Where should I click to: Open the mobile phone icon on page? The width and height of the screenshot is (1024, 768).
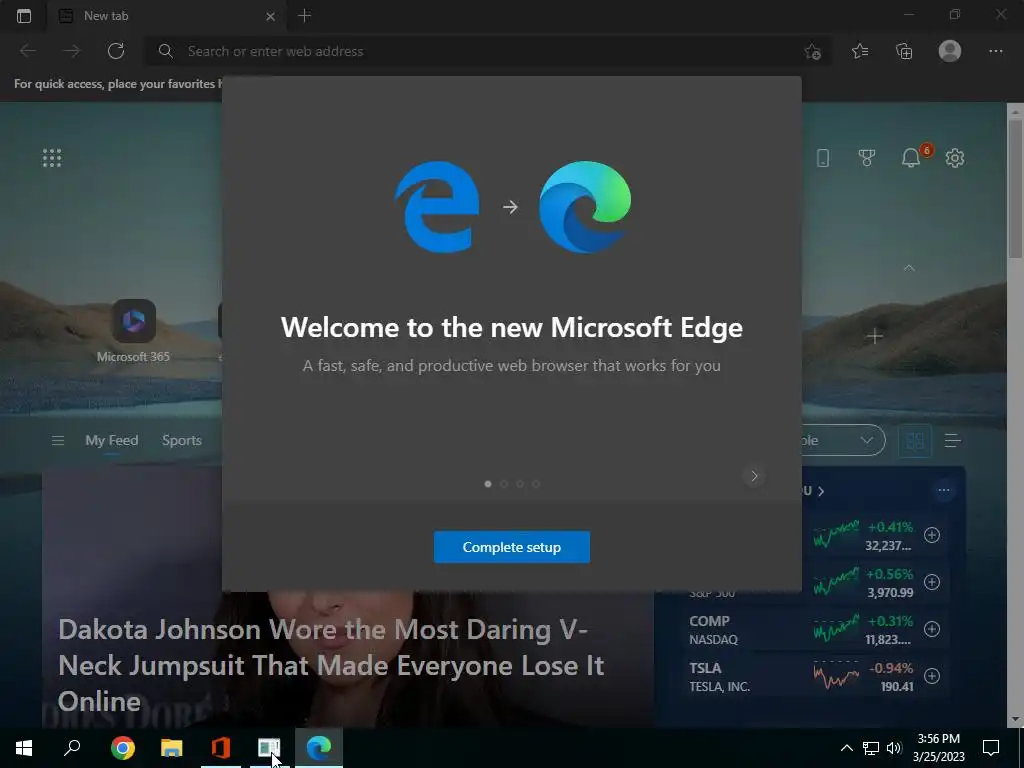pos(823,158)
